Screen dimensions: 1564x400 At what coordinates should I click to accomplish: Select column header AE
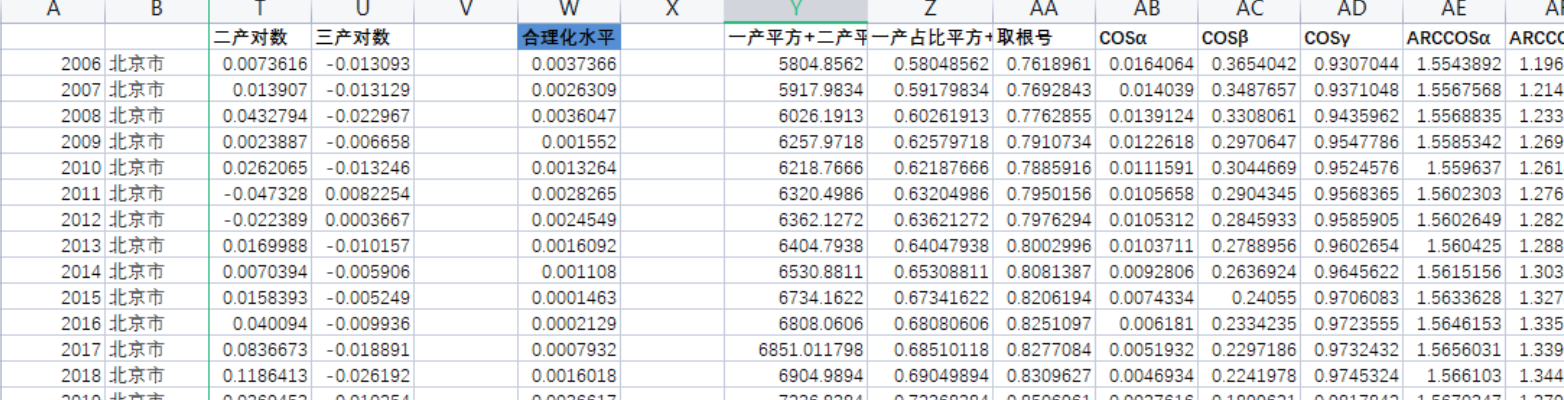pyautogui.click(x=1455, y=11)
